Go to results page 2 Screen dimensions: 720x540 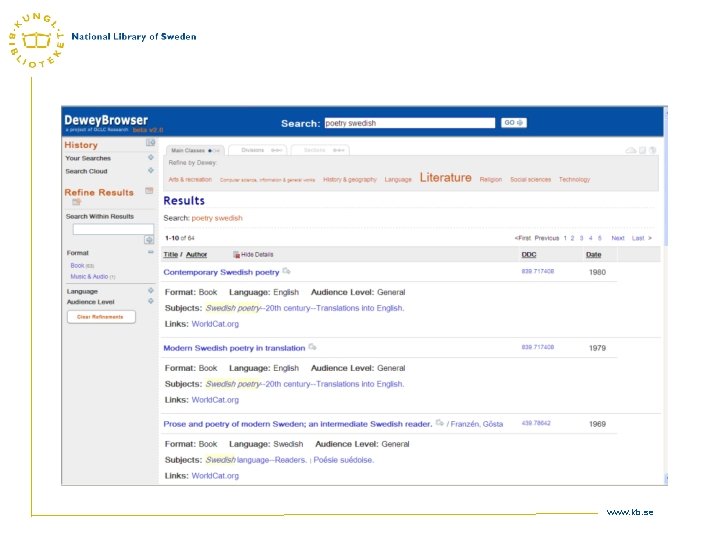(x=572, y=238)
